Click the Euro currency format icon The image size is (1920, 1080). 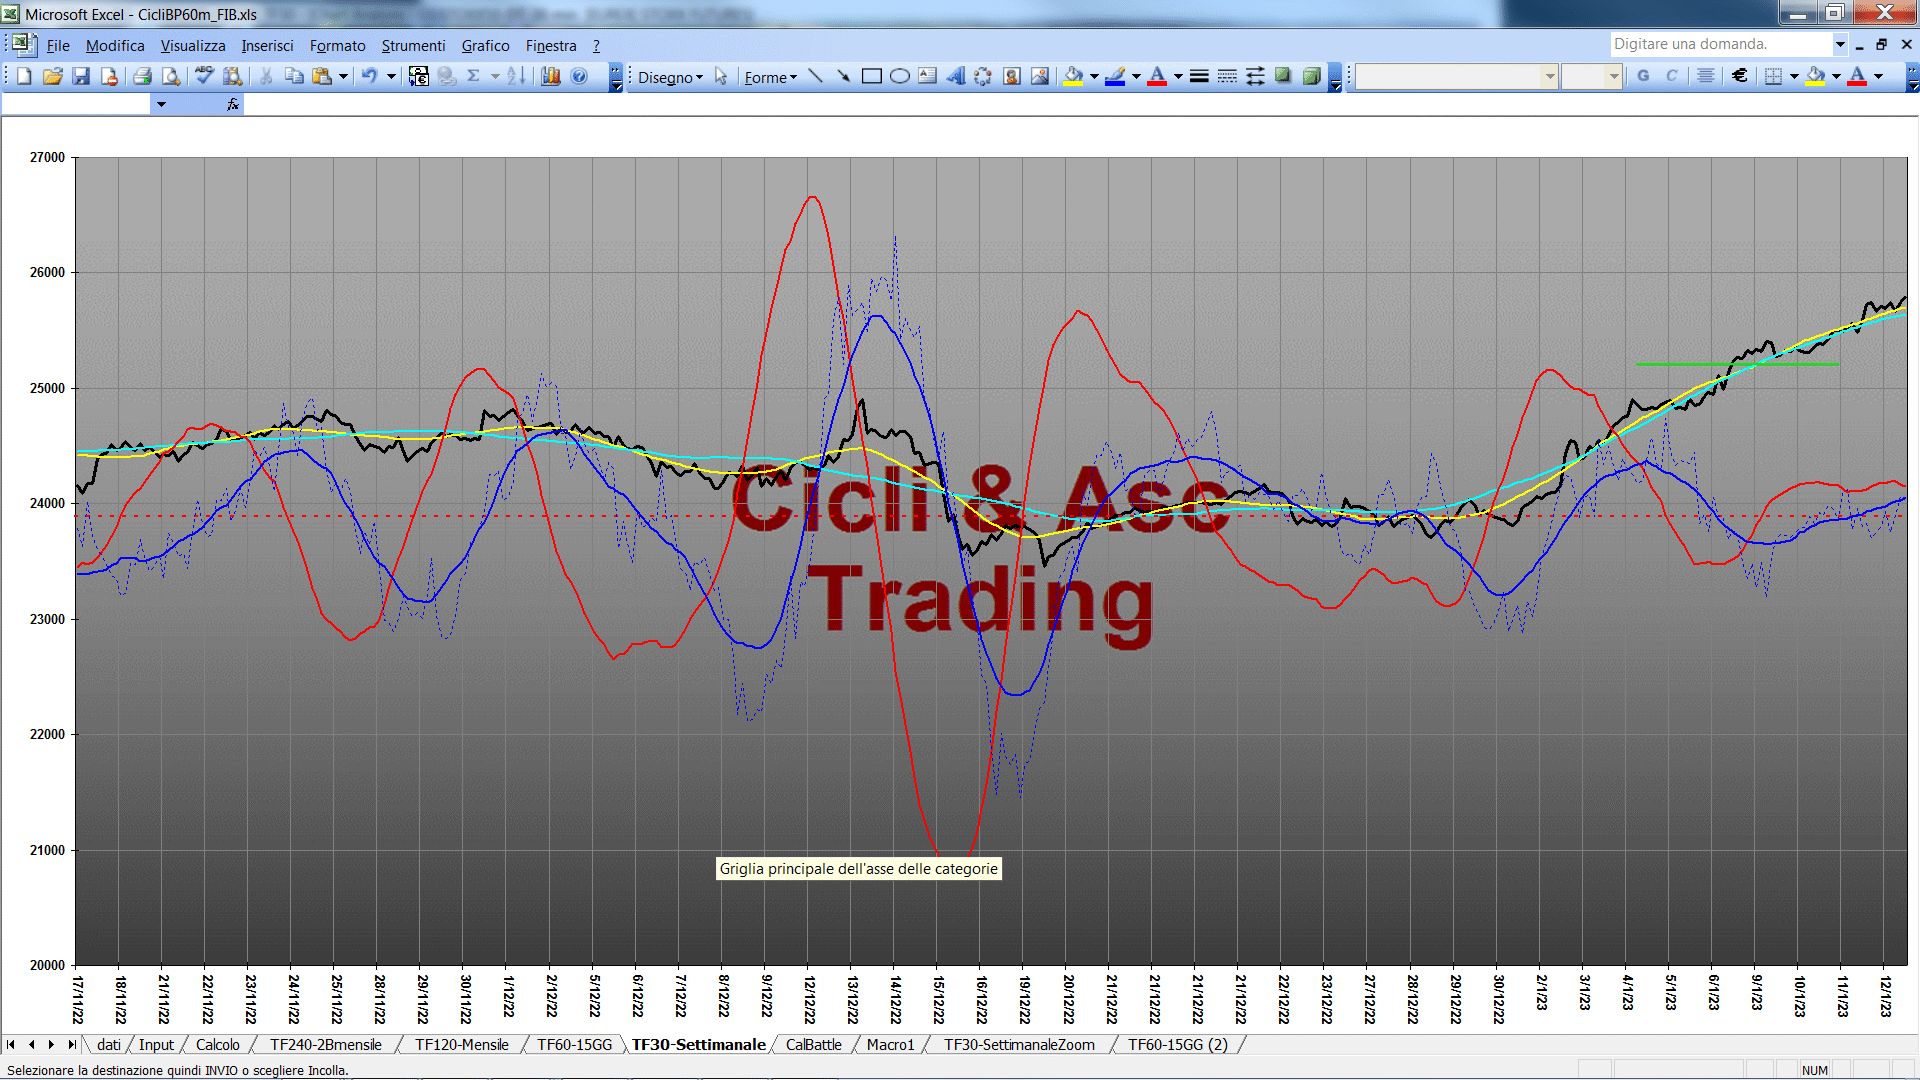click(x=1740, y=76)
